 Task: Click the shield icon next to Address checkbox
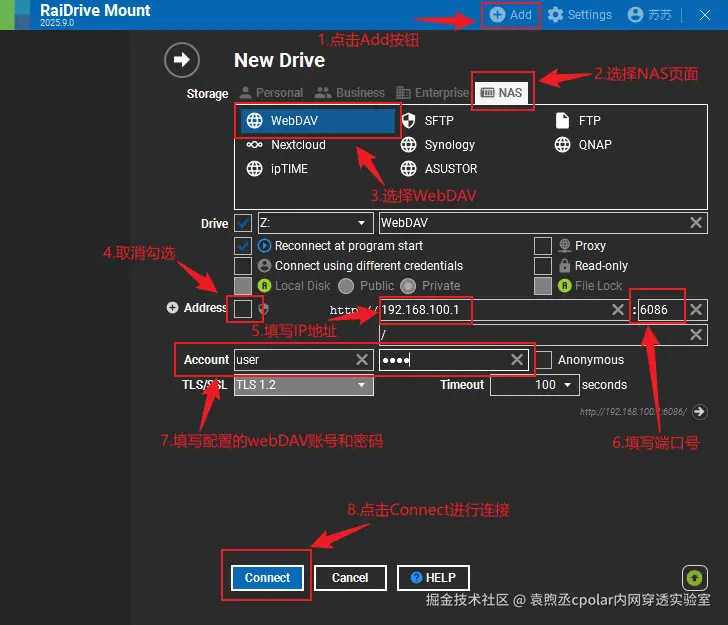pyautogui.click(x=263, y=308)
